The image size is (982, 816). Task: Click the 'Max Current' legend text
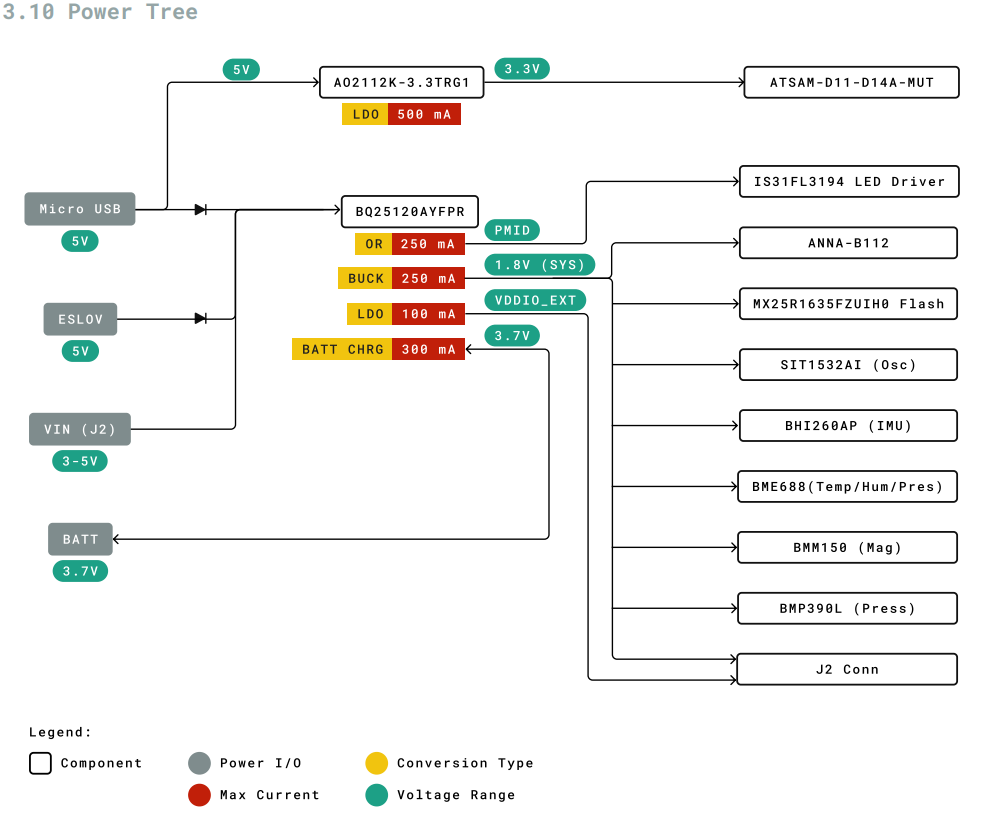pos(269,795)
